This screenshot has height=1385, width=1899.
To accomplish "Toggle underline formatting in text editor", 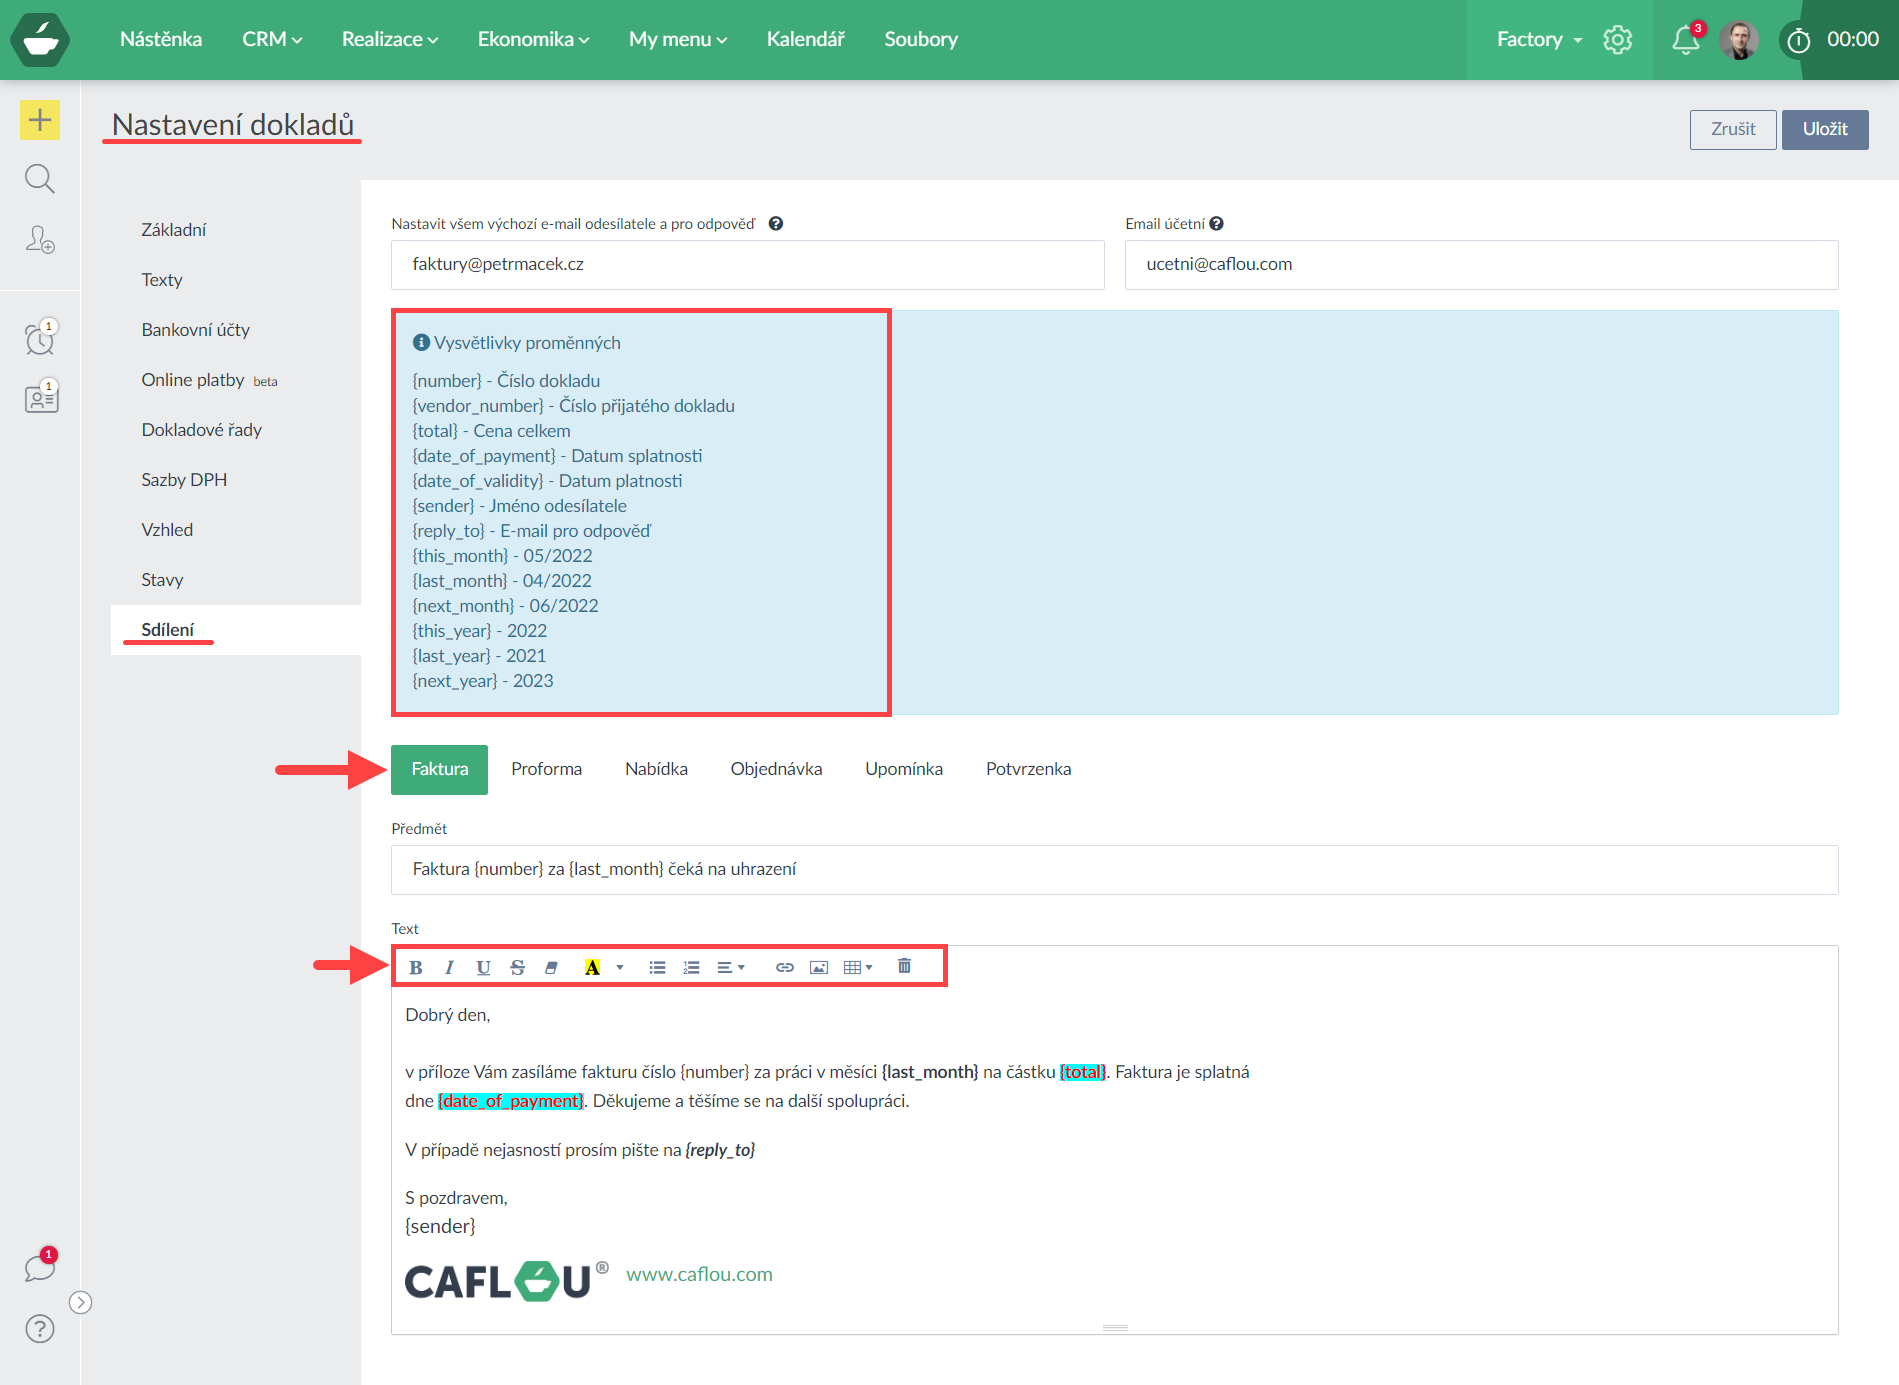I will (483, 967).
